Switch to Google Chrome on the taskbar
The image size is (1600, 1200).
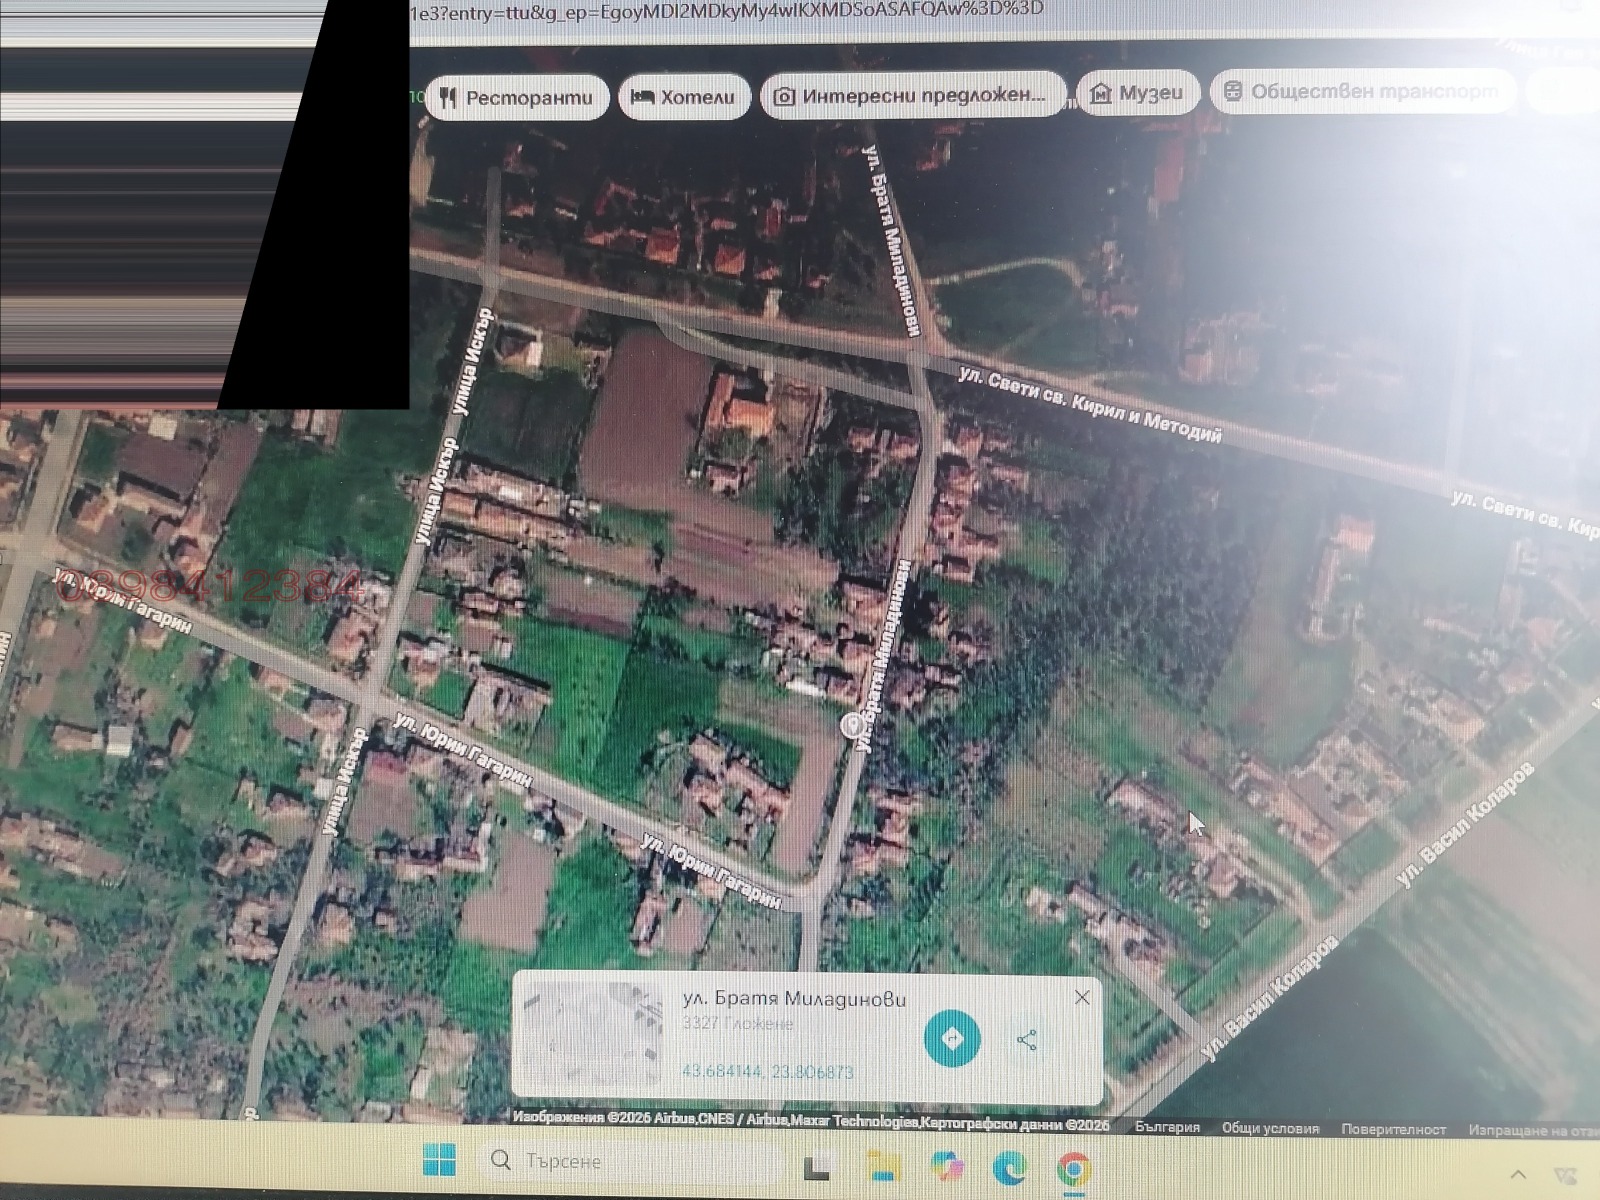[1074, 1169]
